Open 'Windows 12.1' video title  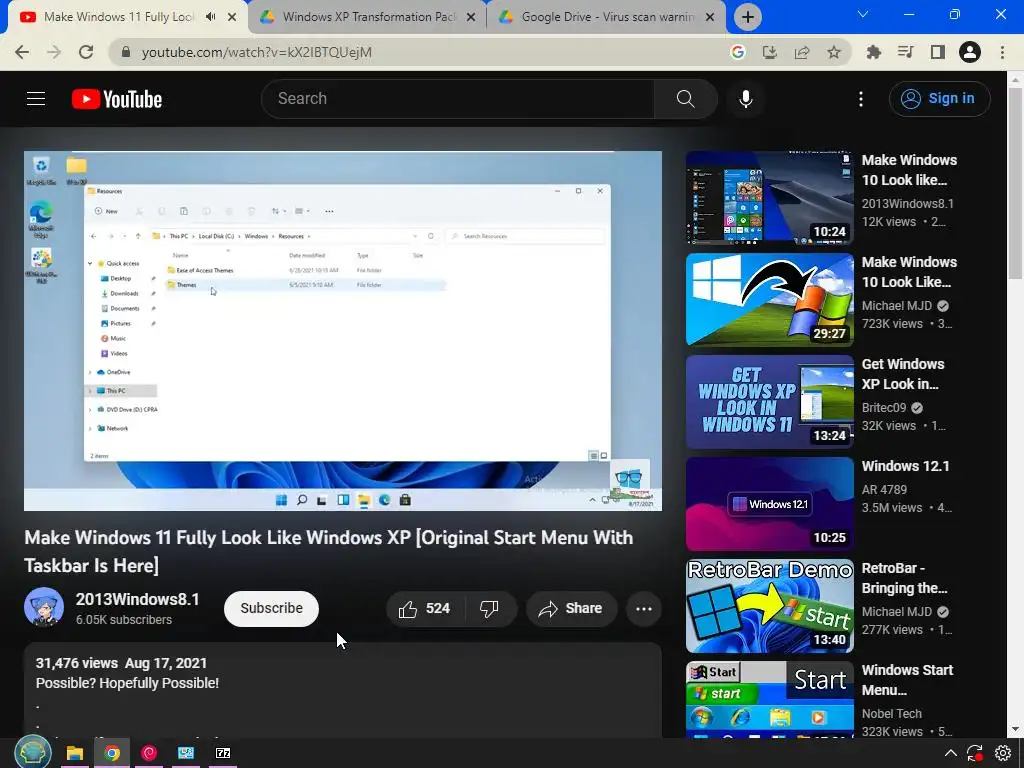[905, 466]
